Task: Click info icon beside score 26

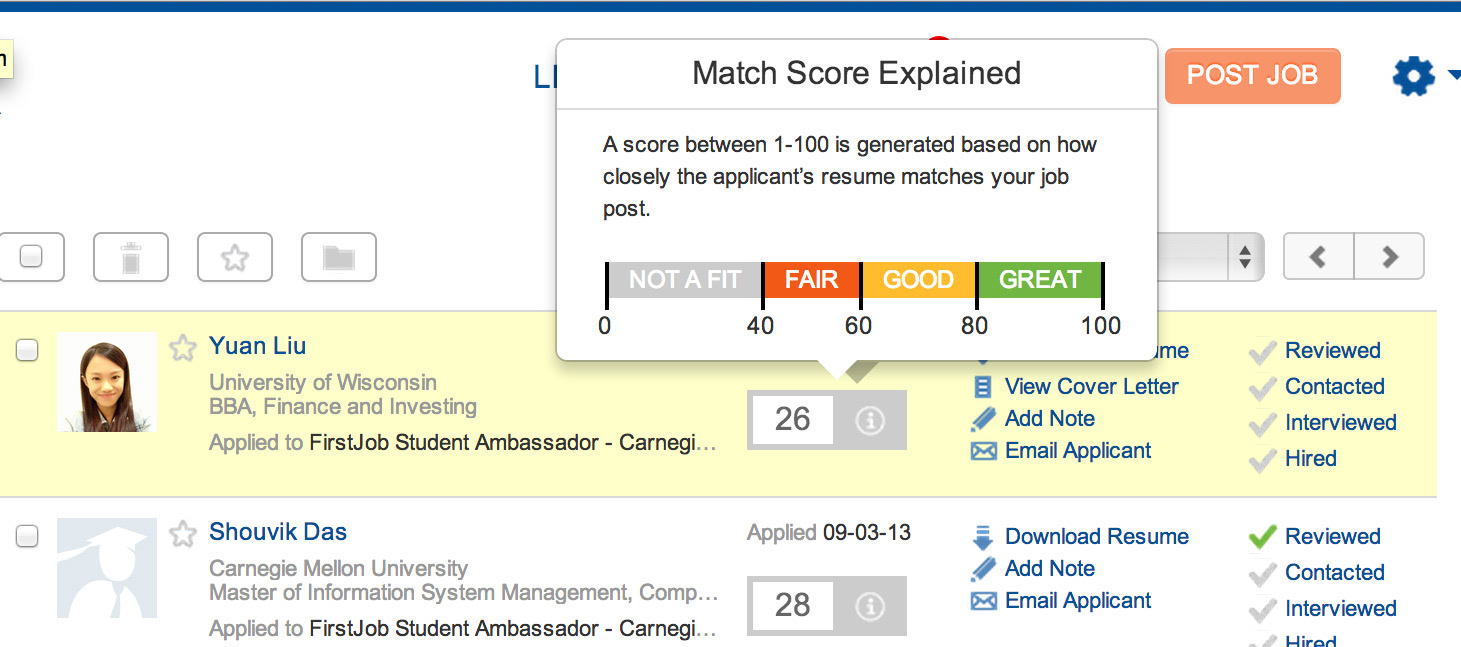Action: coord(870,420)
